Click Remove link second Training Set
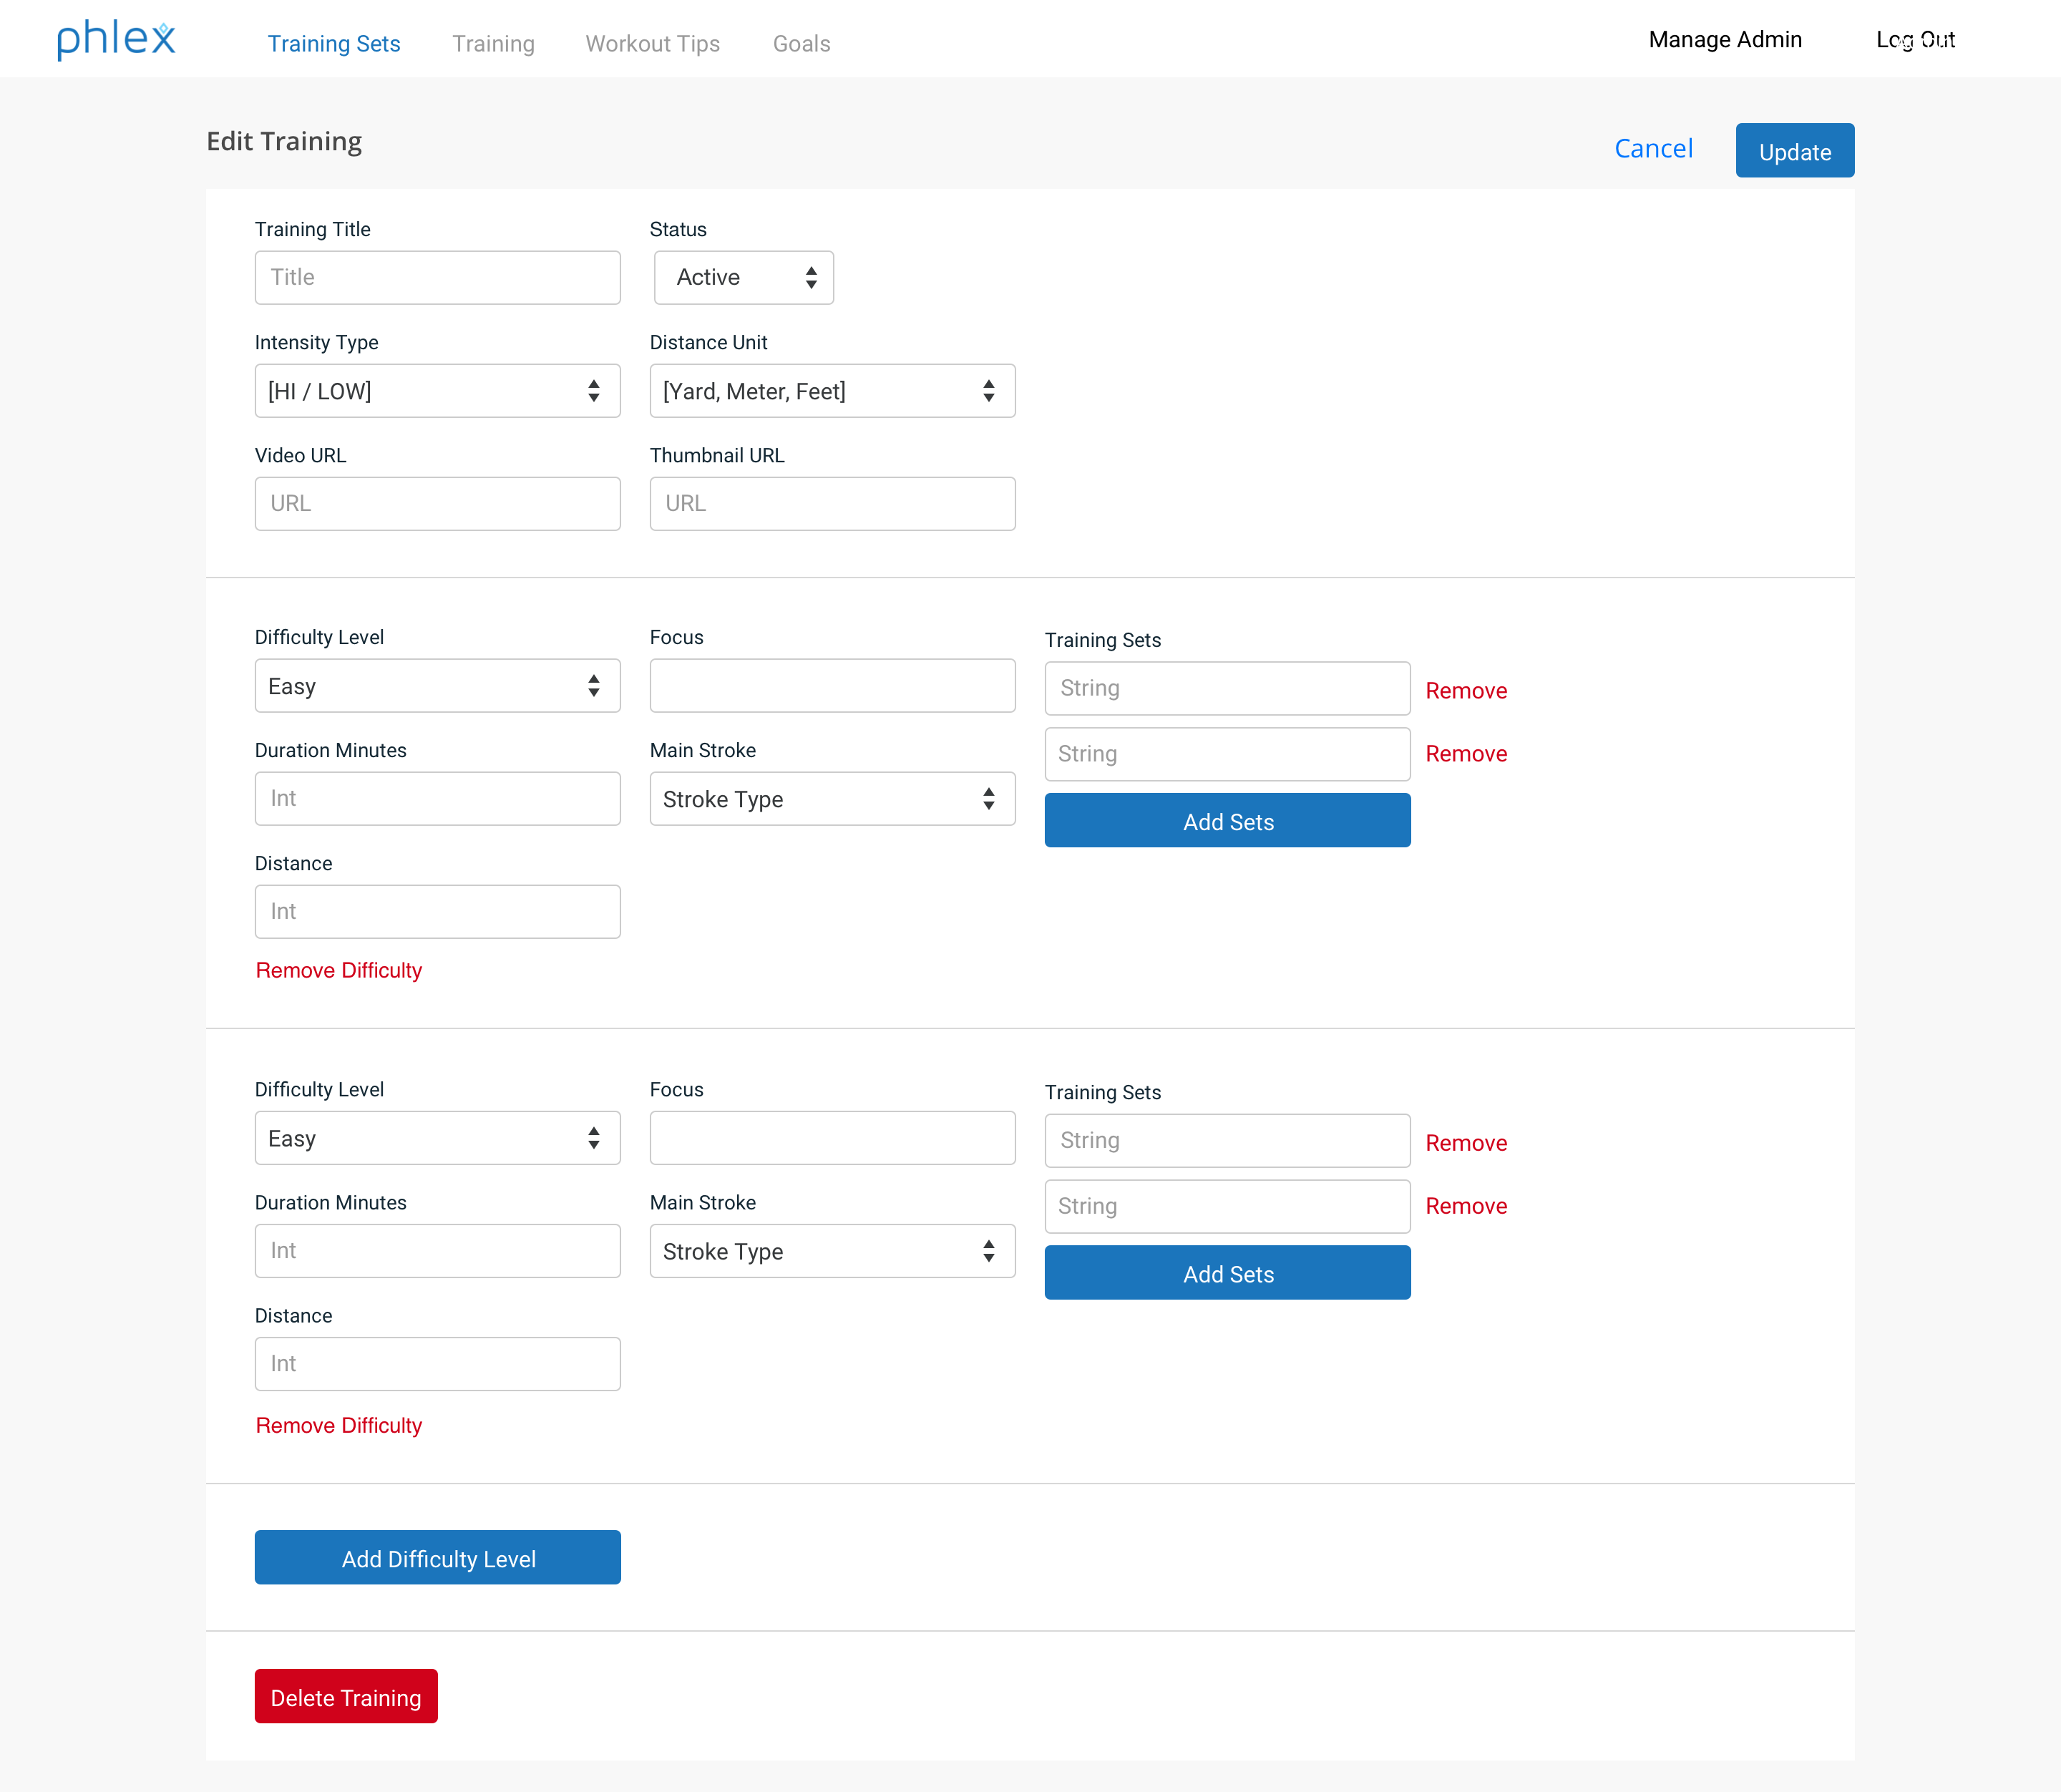This screenshot has height=1792, width=2061. pyautogui.click(x=1465, y=754)
